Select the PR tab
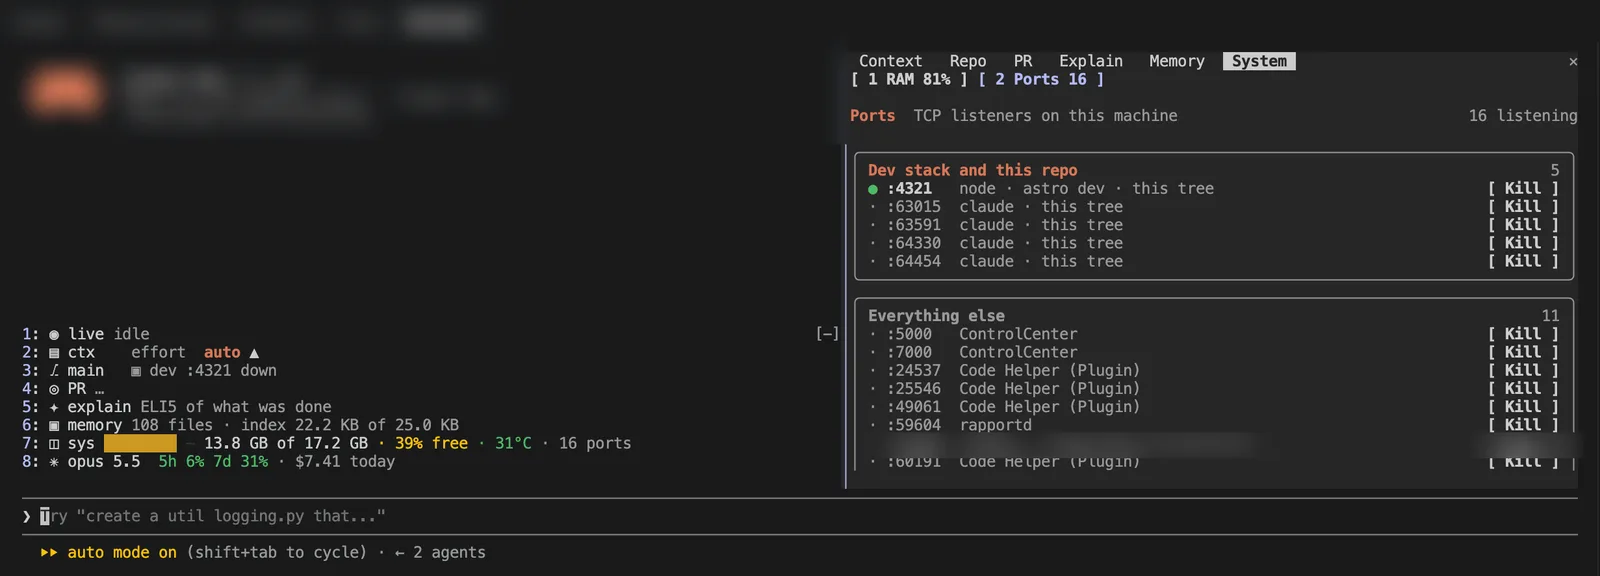 coord(1022,61)
